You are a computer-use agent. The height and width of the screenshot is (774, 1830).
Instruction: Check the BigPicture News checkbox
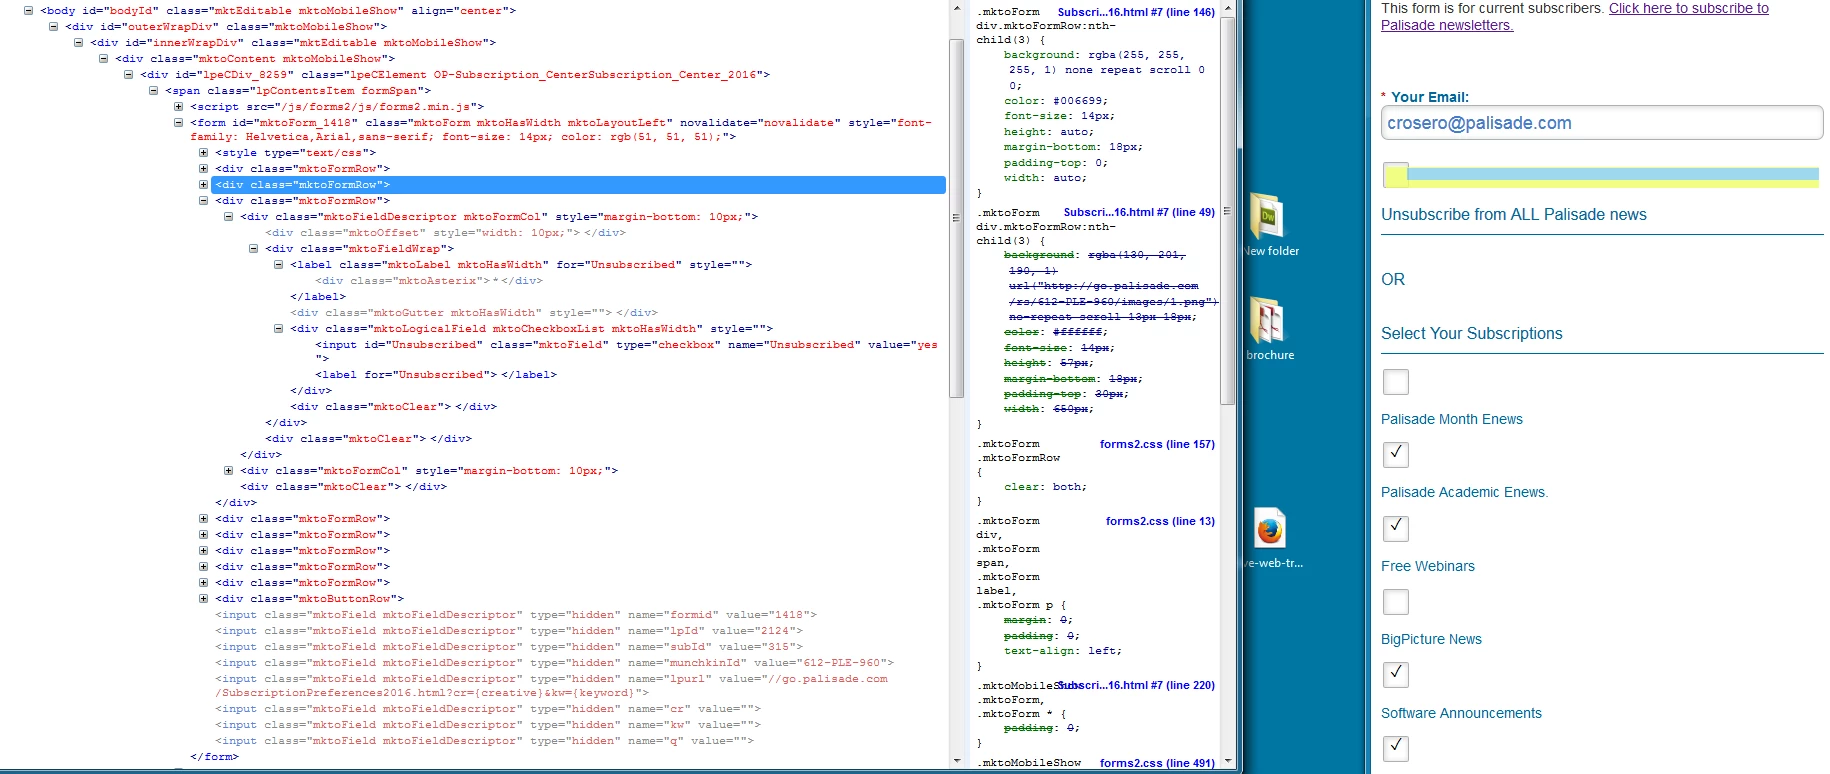pyautogui.click(x=1396, y=602)
